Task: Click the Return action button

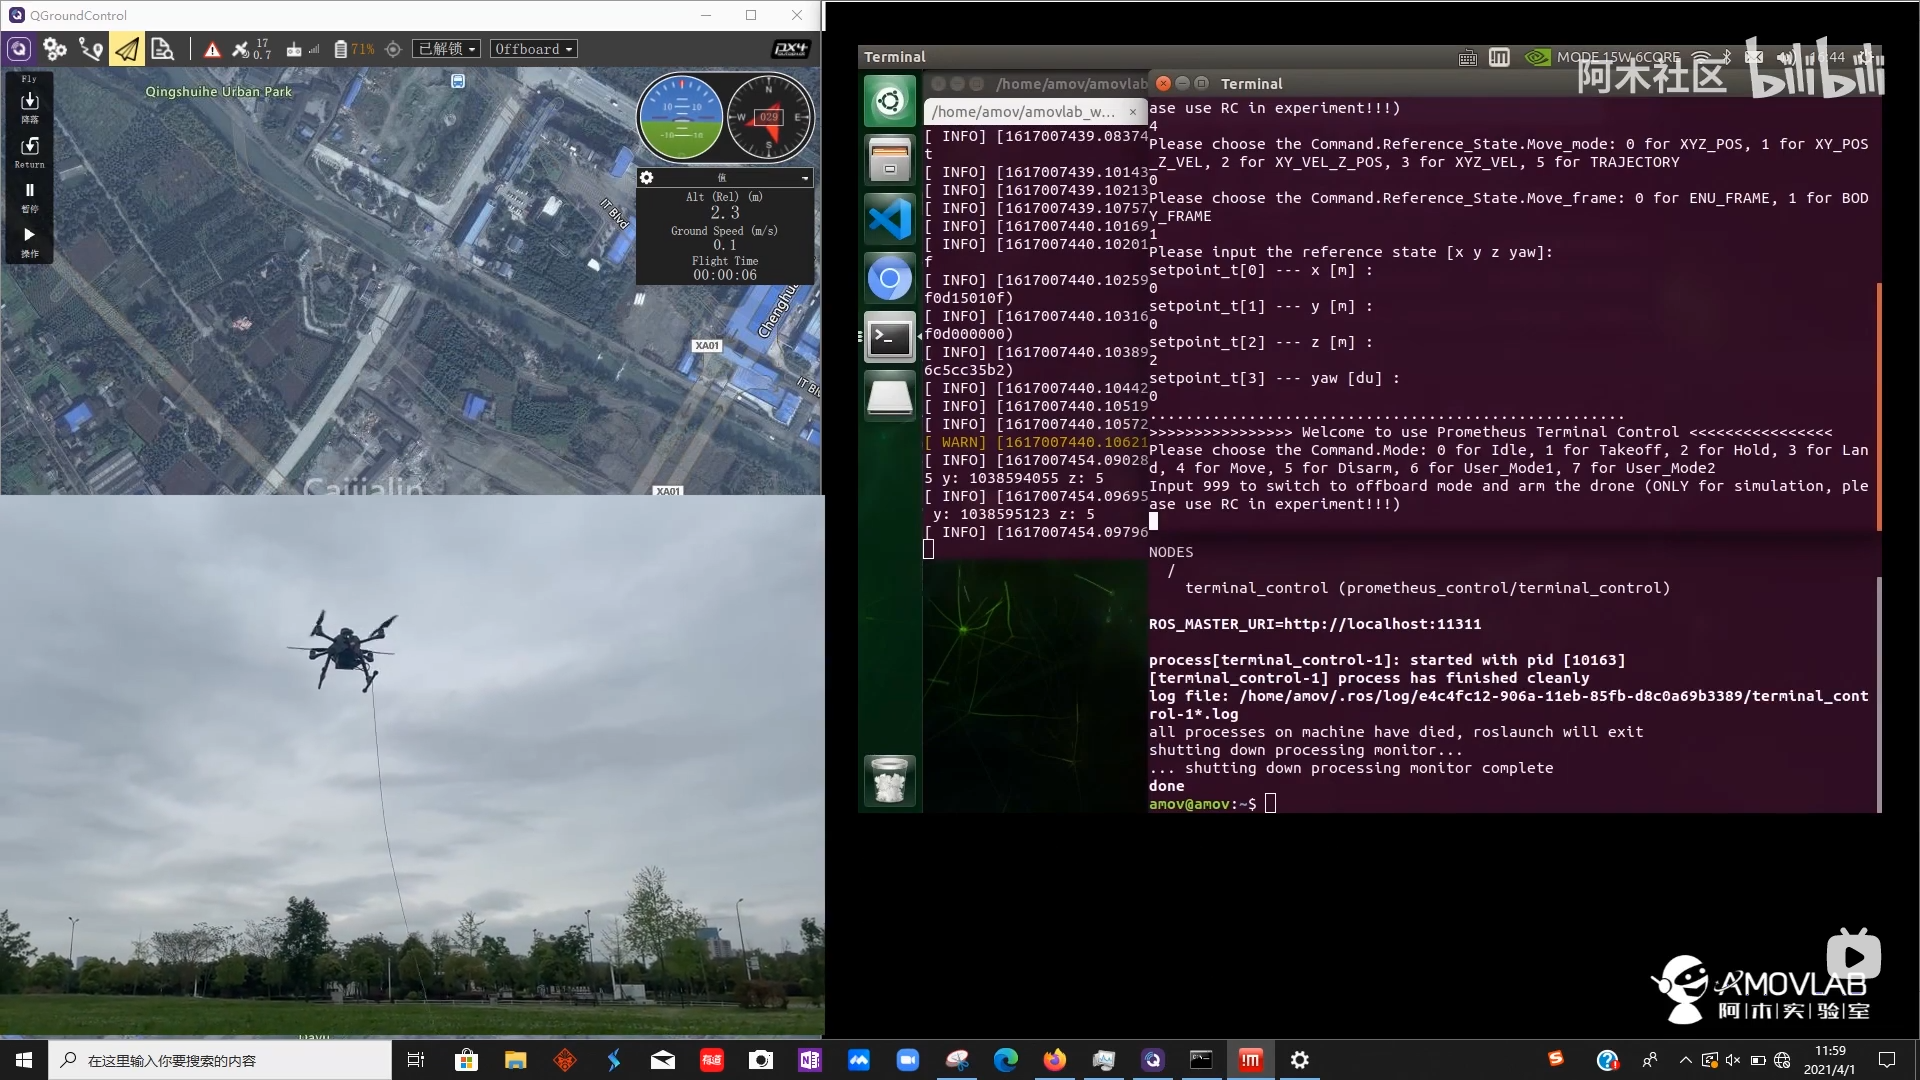Action: click(30, 152)
